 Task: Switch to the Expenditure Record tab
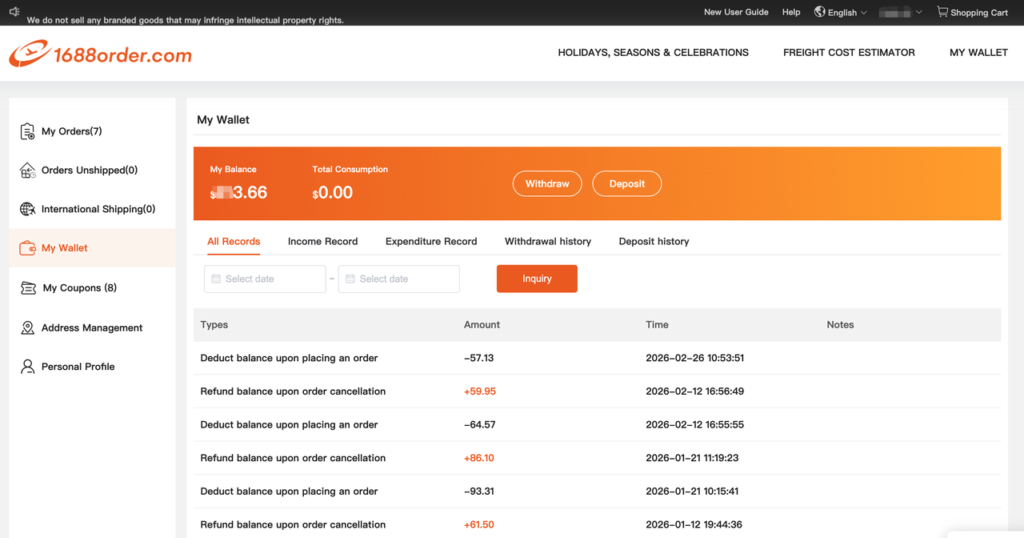(x=431, y=241)
